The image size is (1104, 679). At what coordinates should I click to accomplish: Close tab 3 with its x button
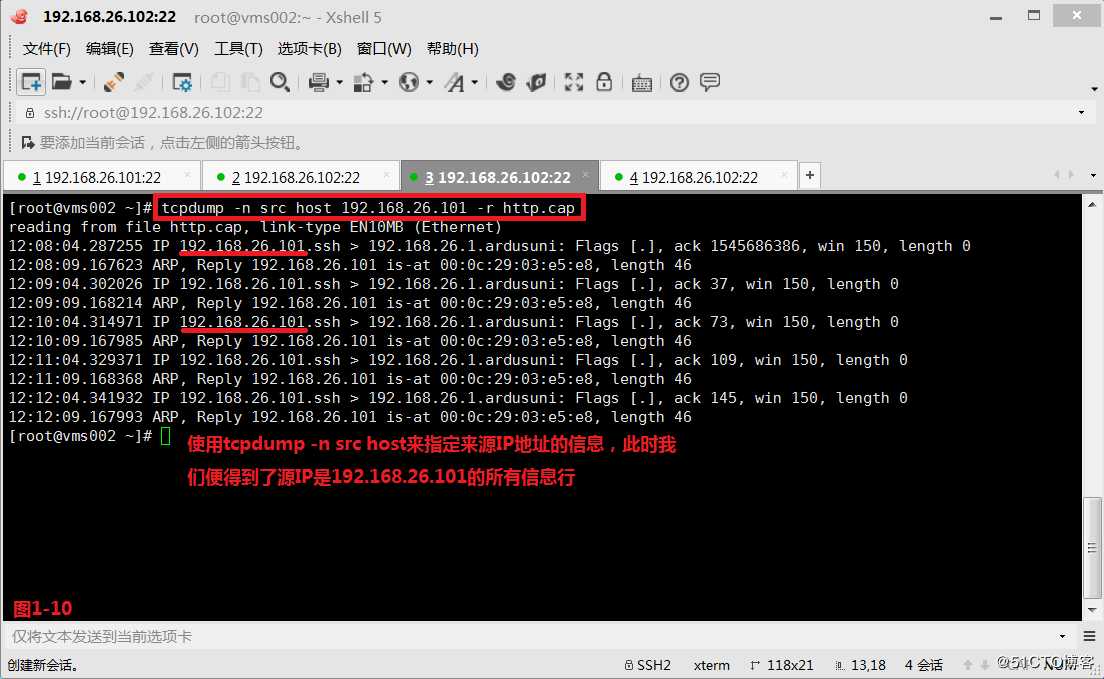pyautogui.click(x=586, y=174)
